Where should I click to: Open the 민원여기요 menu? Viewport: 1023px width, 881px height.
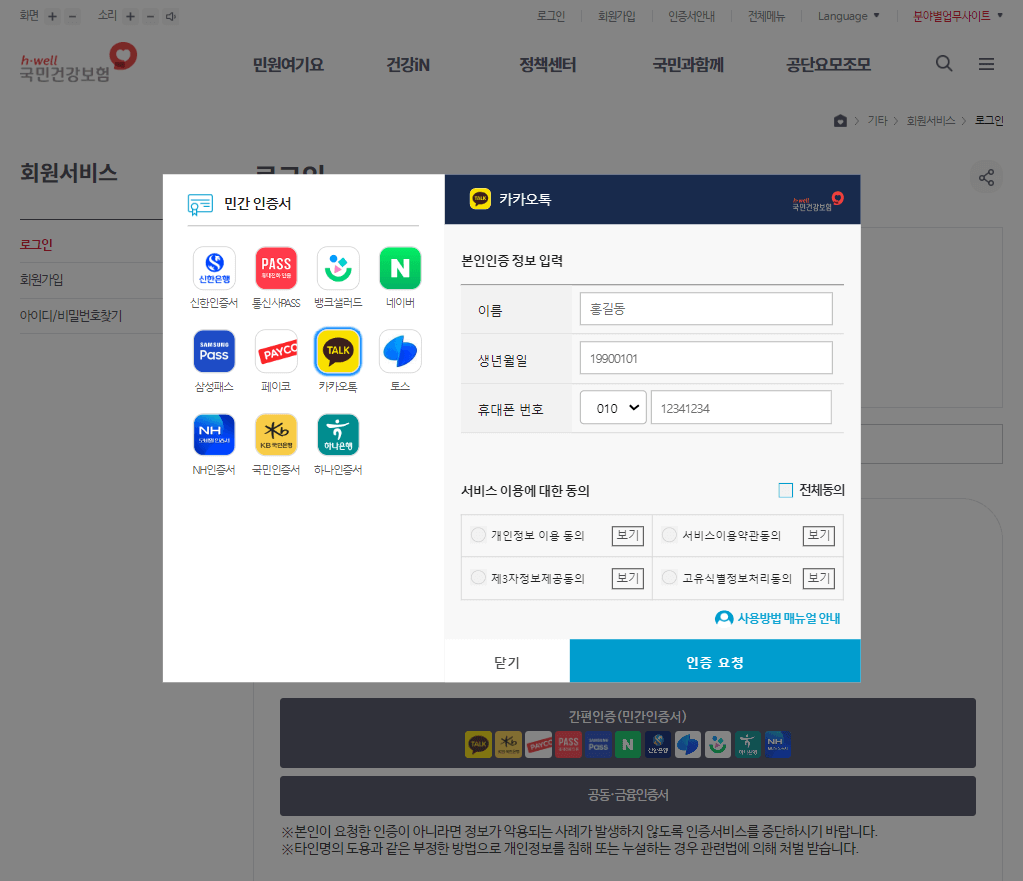[288, 65]
